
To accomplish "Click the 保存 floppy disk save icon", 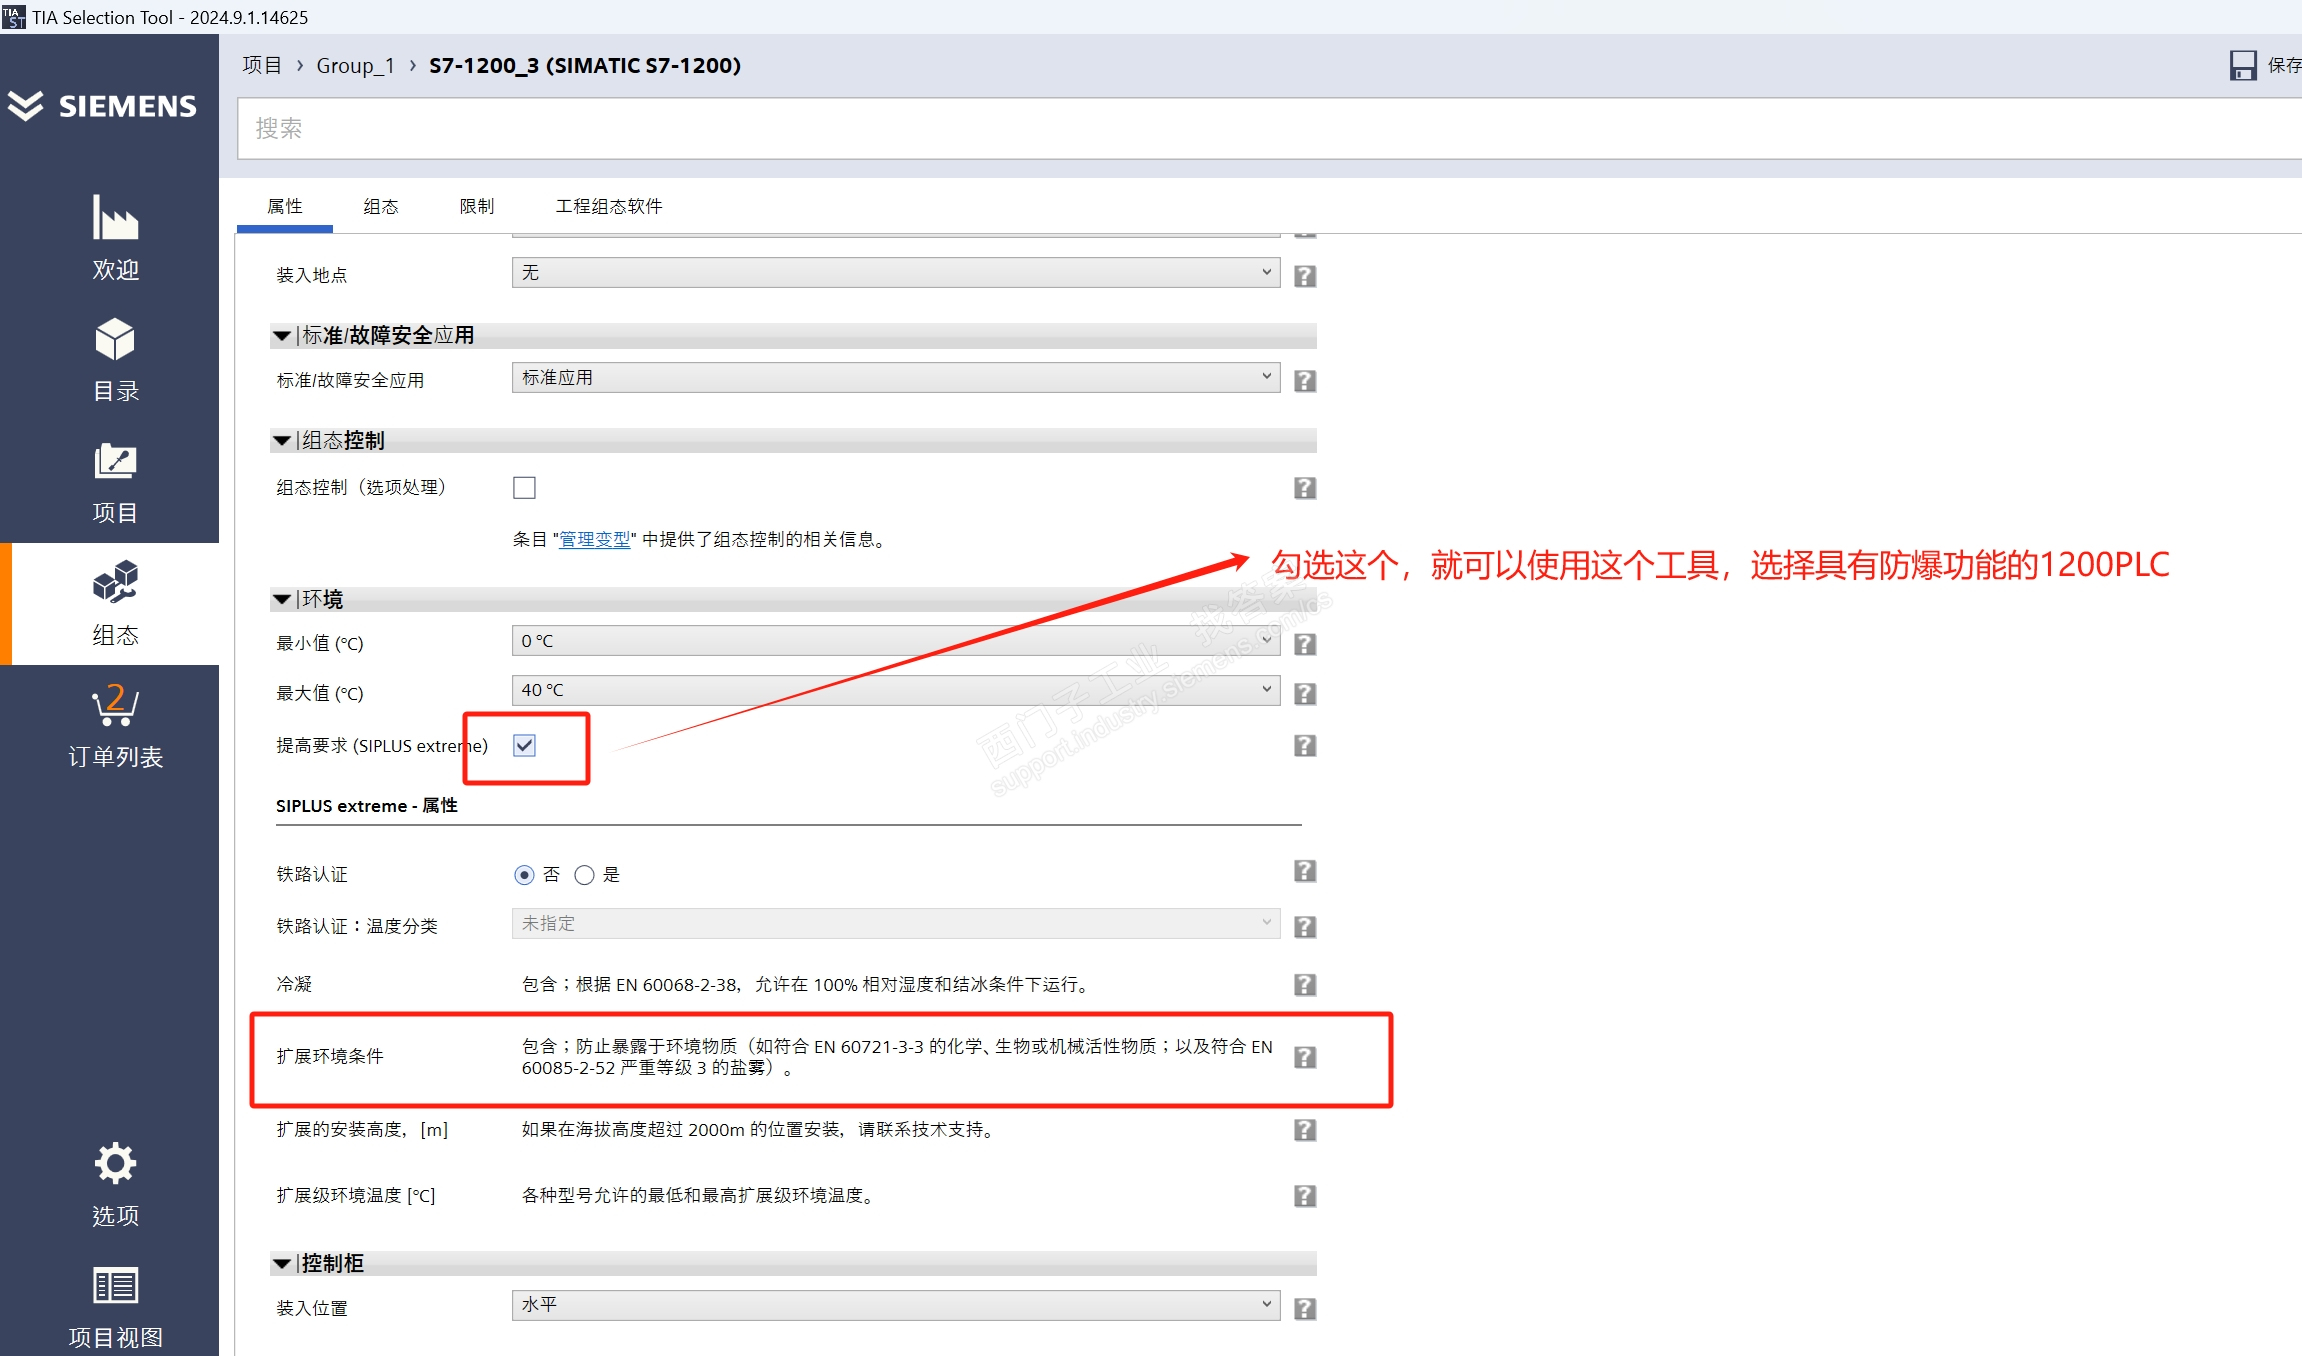I will [2243, 66].
